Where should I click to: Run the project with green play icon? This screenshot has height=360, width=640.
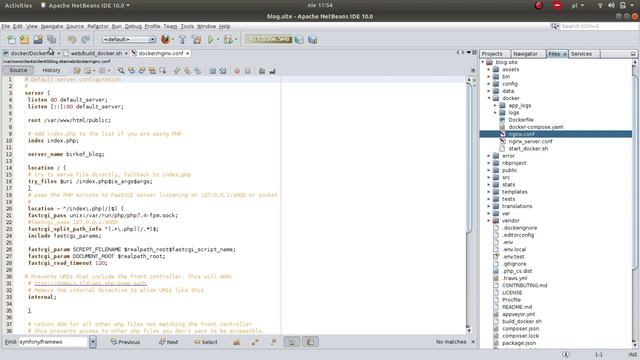point(211,40)
